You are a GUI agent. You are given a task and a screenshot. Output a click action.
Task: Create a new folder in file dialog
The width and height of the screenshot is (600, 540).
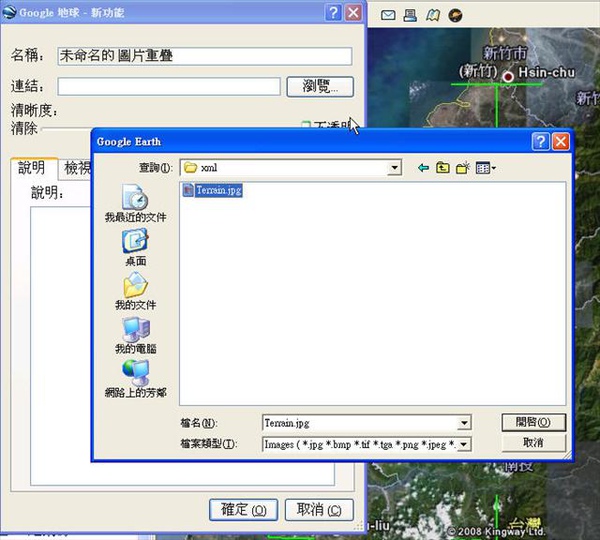[463, 168]
